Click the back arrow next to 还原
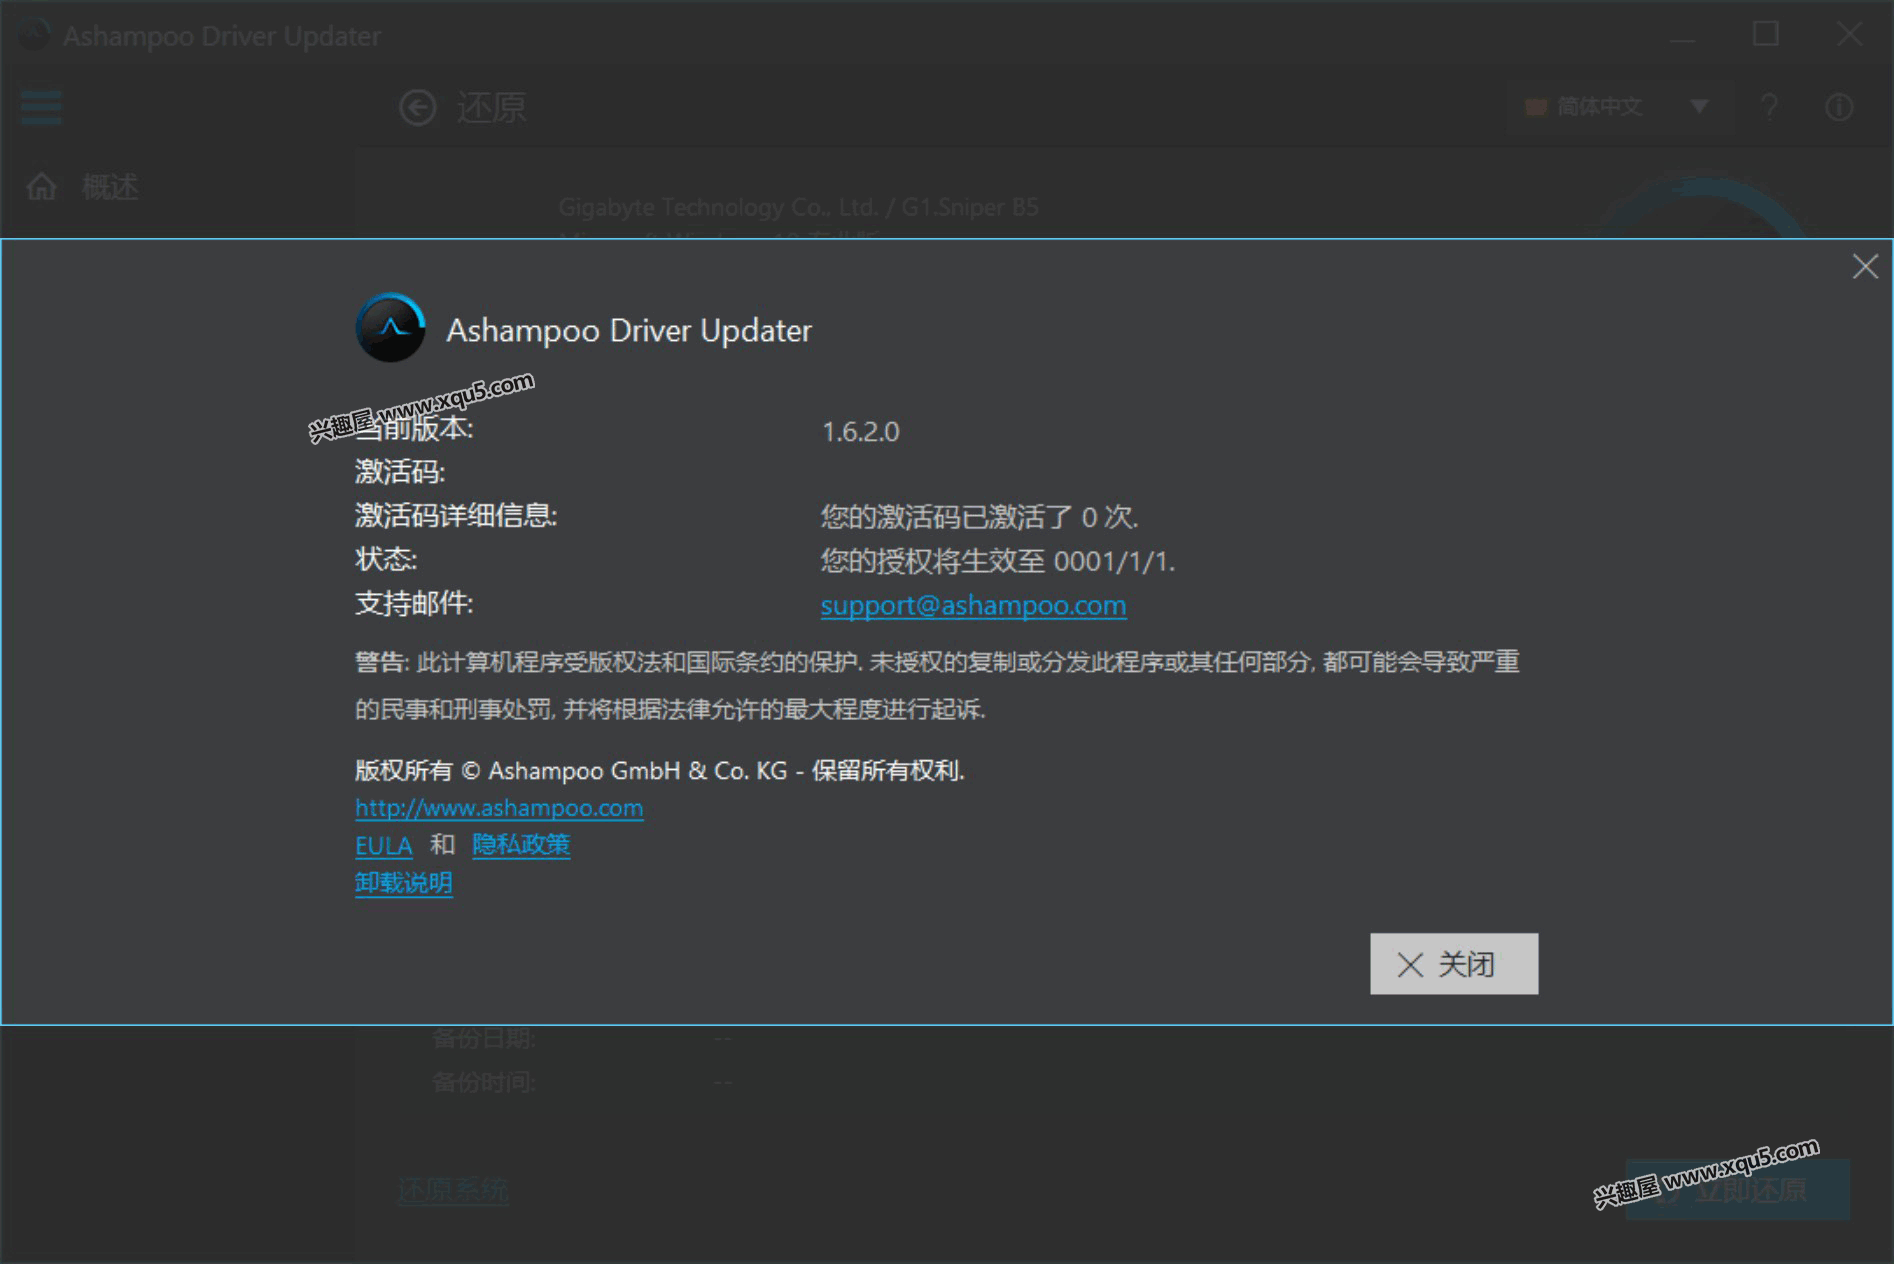 (418, 107)
